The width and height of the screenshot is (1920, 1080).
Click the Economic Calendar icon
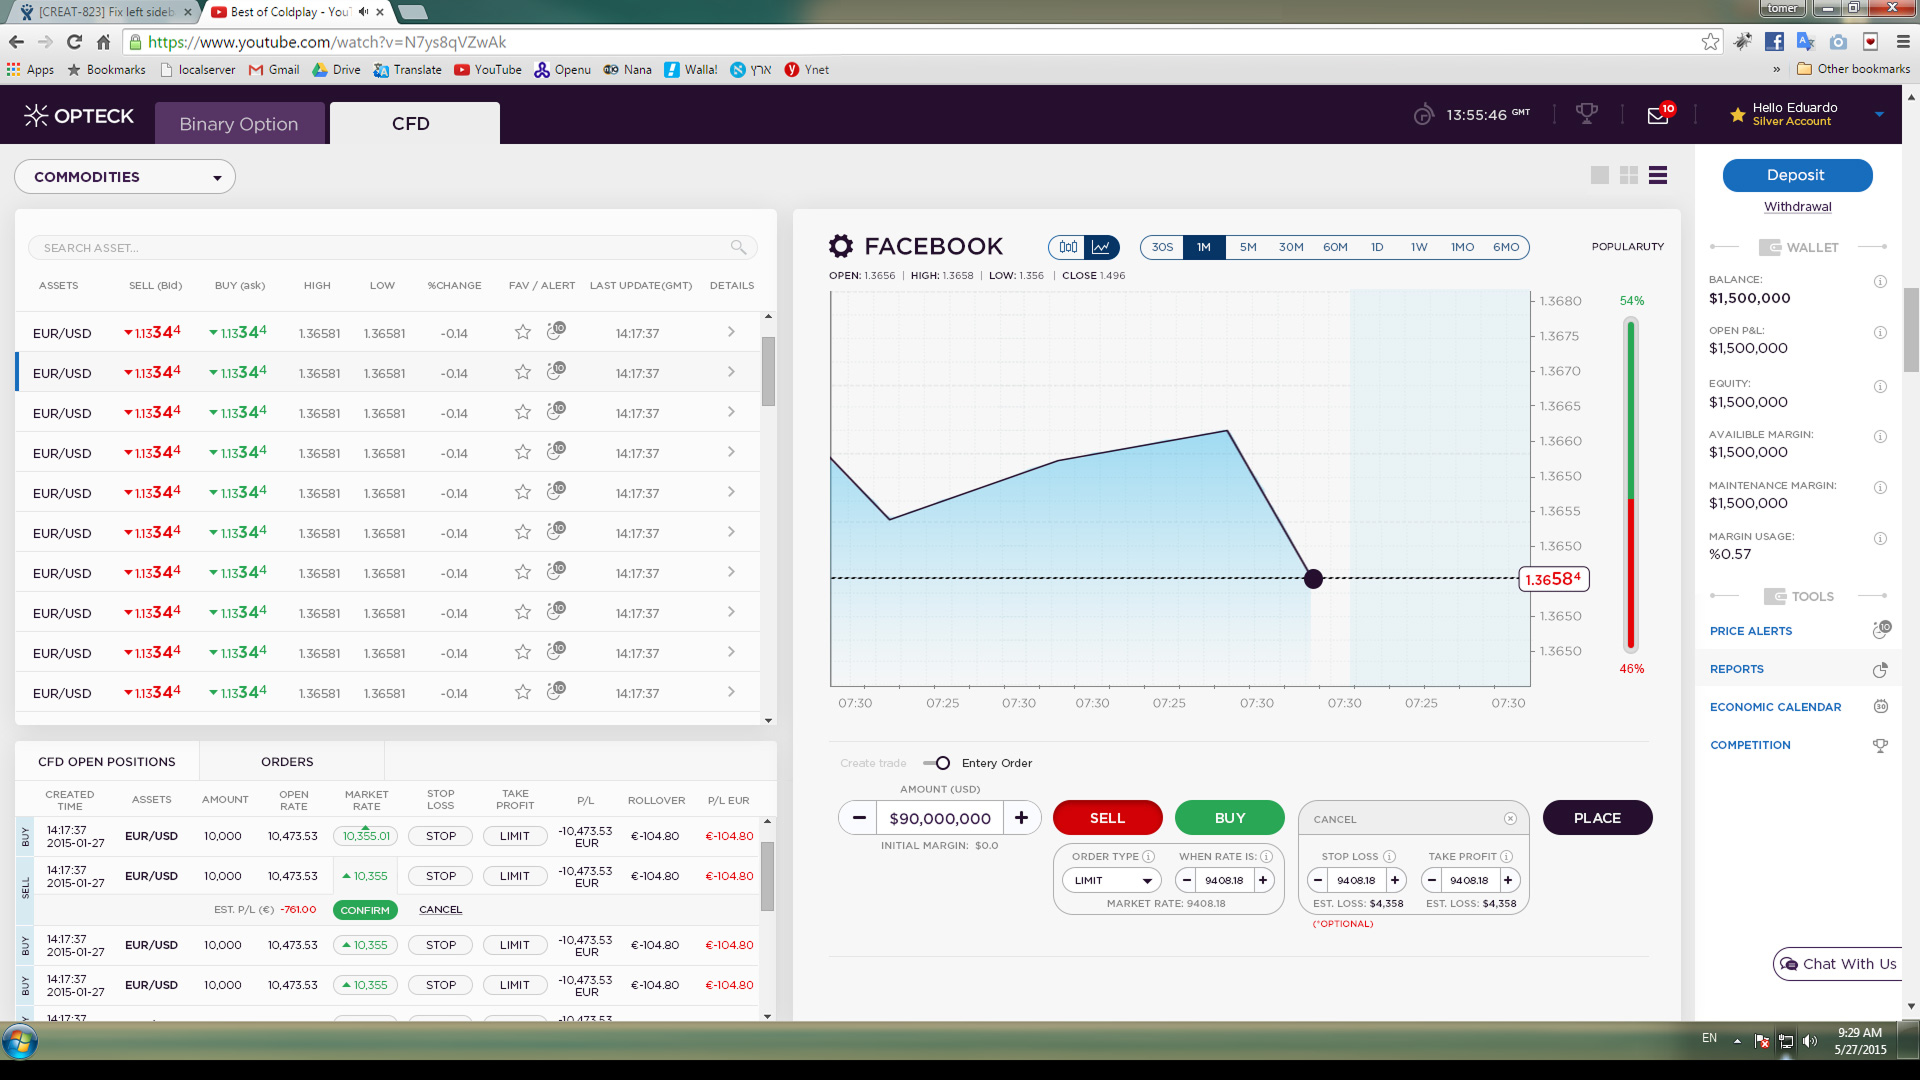pyautogui.click(x=1880, y=707)
